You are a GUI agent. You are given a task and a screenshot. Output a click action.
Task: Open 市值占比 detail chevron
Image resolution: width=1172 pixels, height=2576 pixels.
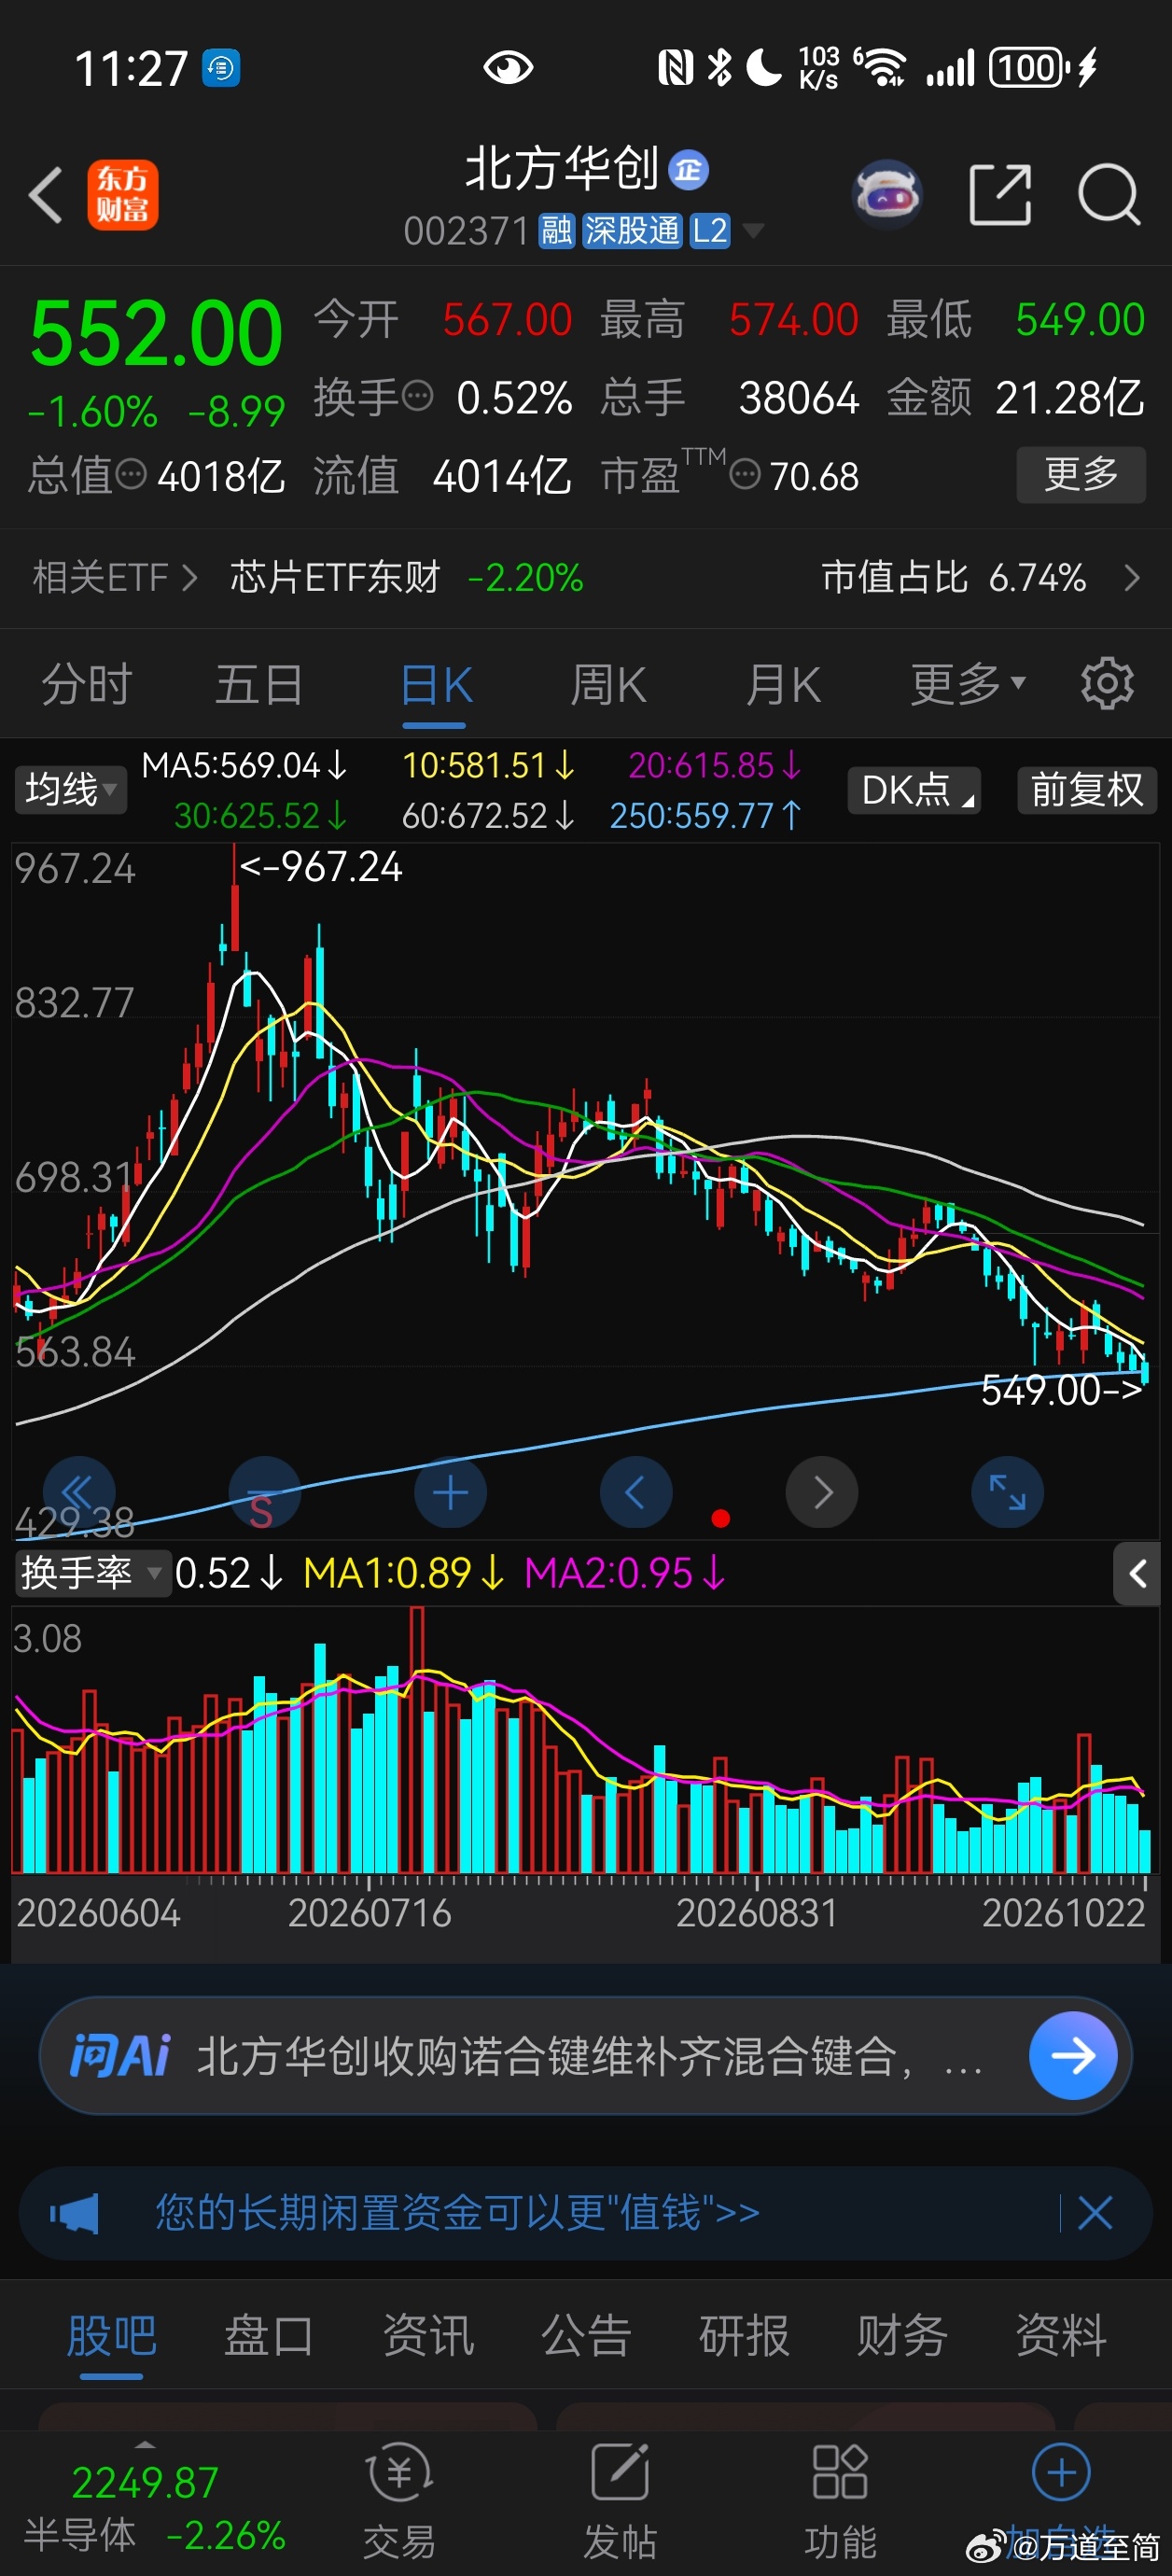1131,577
